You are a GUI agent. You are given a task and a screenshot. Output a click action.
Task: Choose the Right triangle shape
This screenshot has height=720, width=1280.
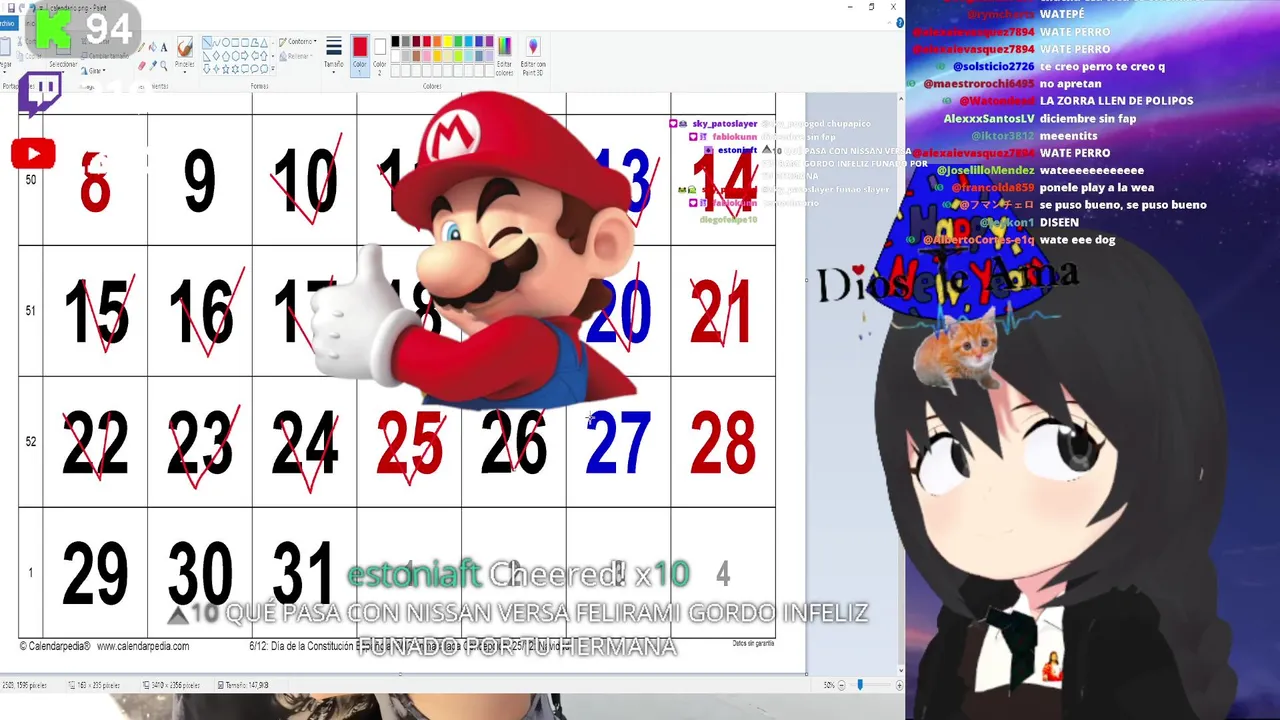tap(207, 56)
